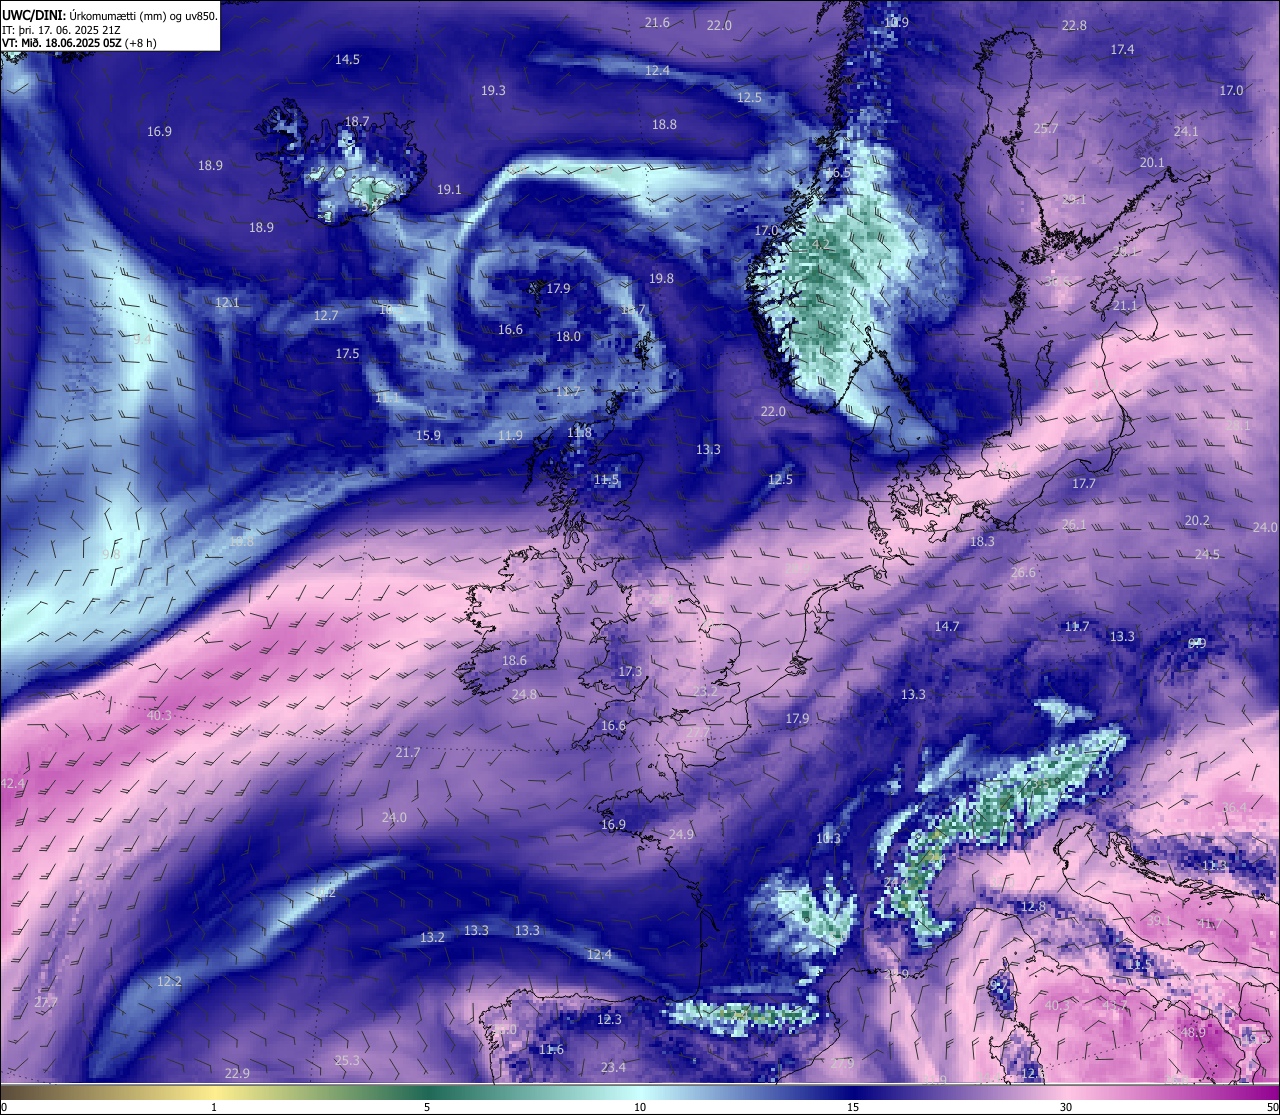Click the 19.3 value on the map
This screenshot has height=1115, width=1280.
click(x=493, y=90)
